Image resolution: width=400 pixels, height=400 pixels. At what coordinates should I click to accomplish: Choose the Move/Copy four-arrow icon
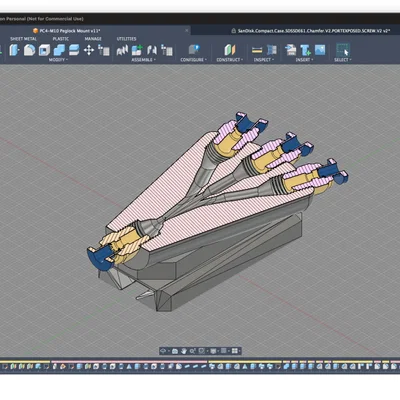89,50
